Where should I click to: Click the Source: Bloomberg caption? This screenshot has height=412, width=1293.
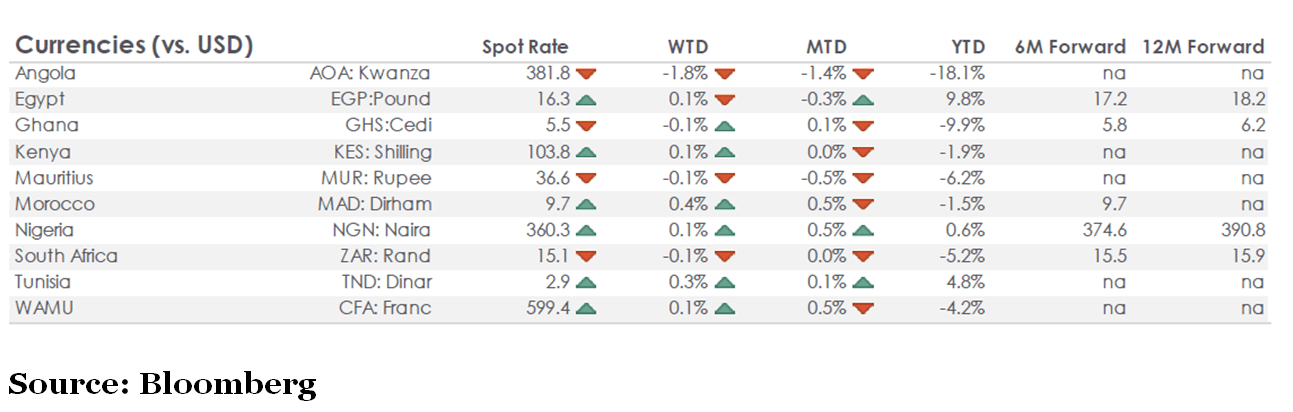(x=162, y=383)
